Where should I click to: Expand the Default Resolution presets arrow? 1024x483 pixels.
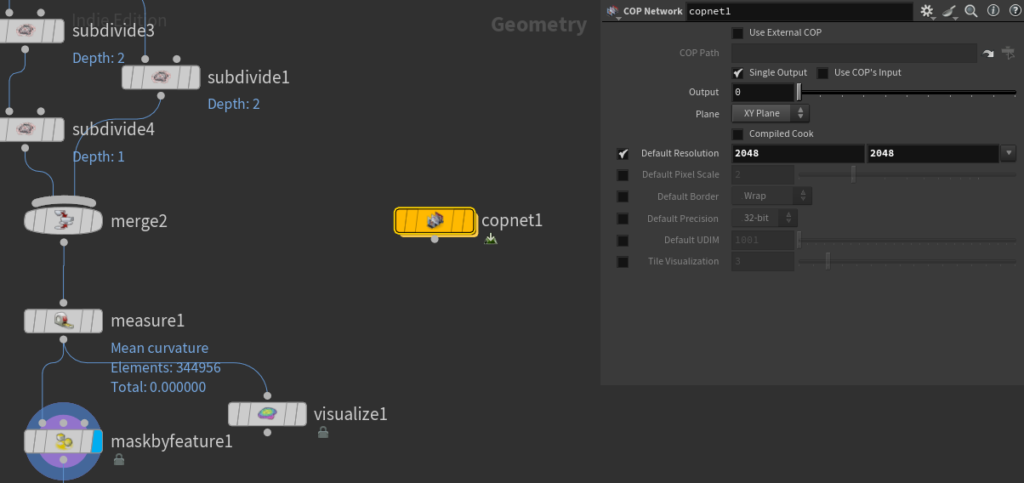tap(1008, 154)
